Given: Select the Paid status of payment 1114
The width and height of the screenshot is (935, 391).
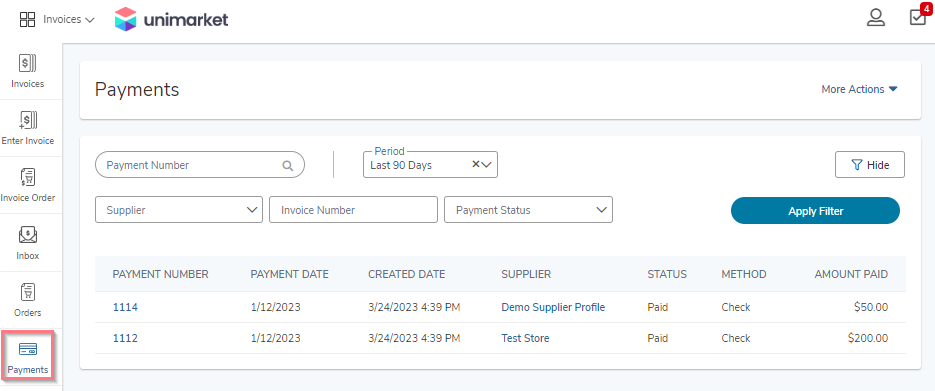Looking at the screenshot, I should [658, 308].
